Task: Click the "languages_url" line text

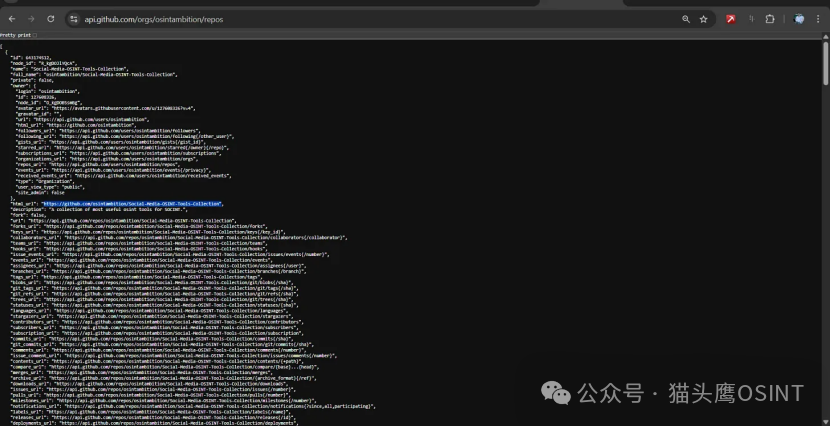Action: [x=148, y=311]
